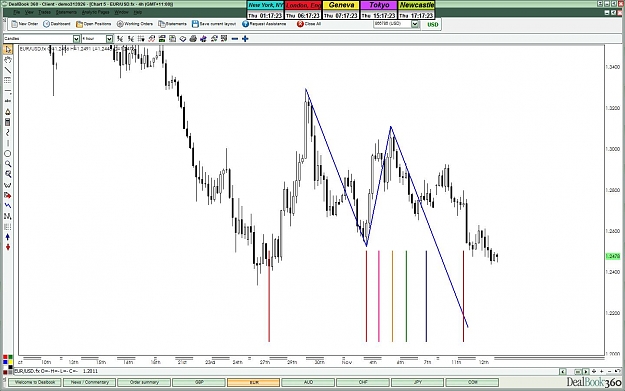
Task: Save current layout
Action: pyautogui.click(x=214, y=24)
